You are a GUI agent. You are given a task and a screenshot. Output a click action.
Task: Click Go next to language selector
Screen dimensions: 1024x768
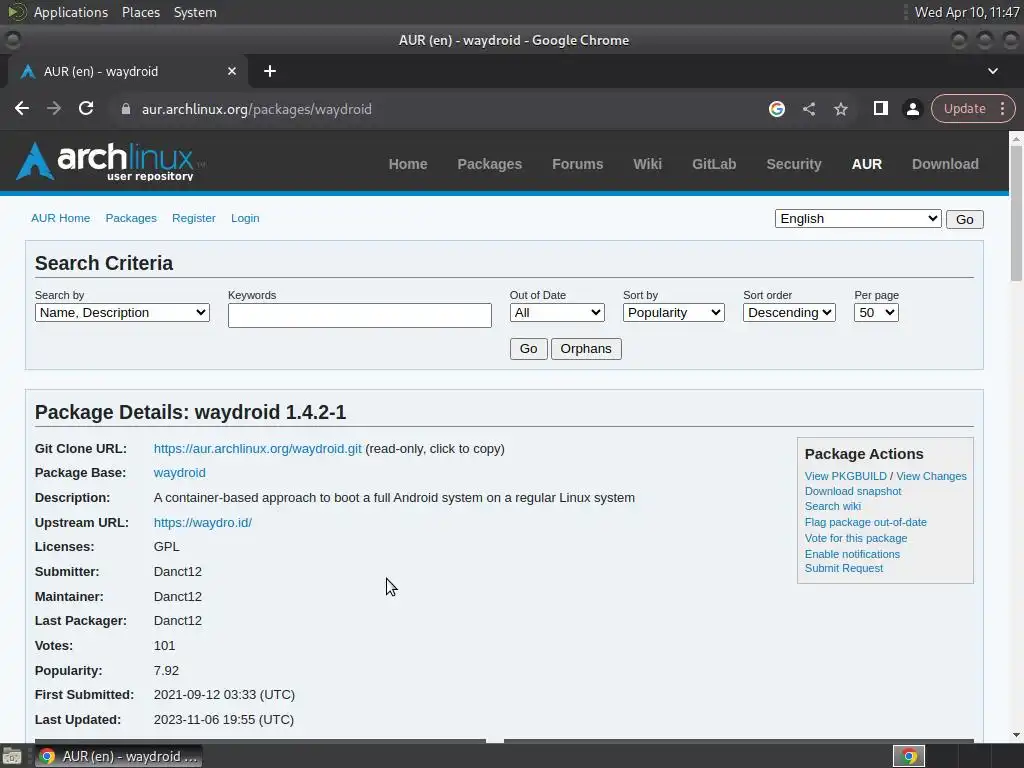965,219
